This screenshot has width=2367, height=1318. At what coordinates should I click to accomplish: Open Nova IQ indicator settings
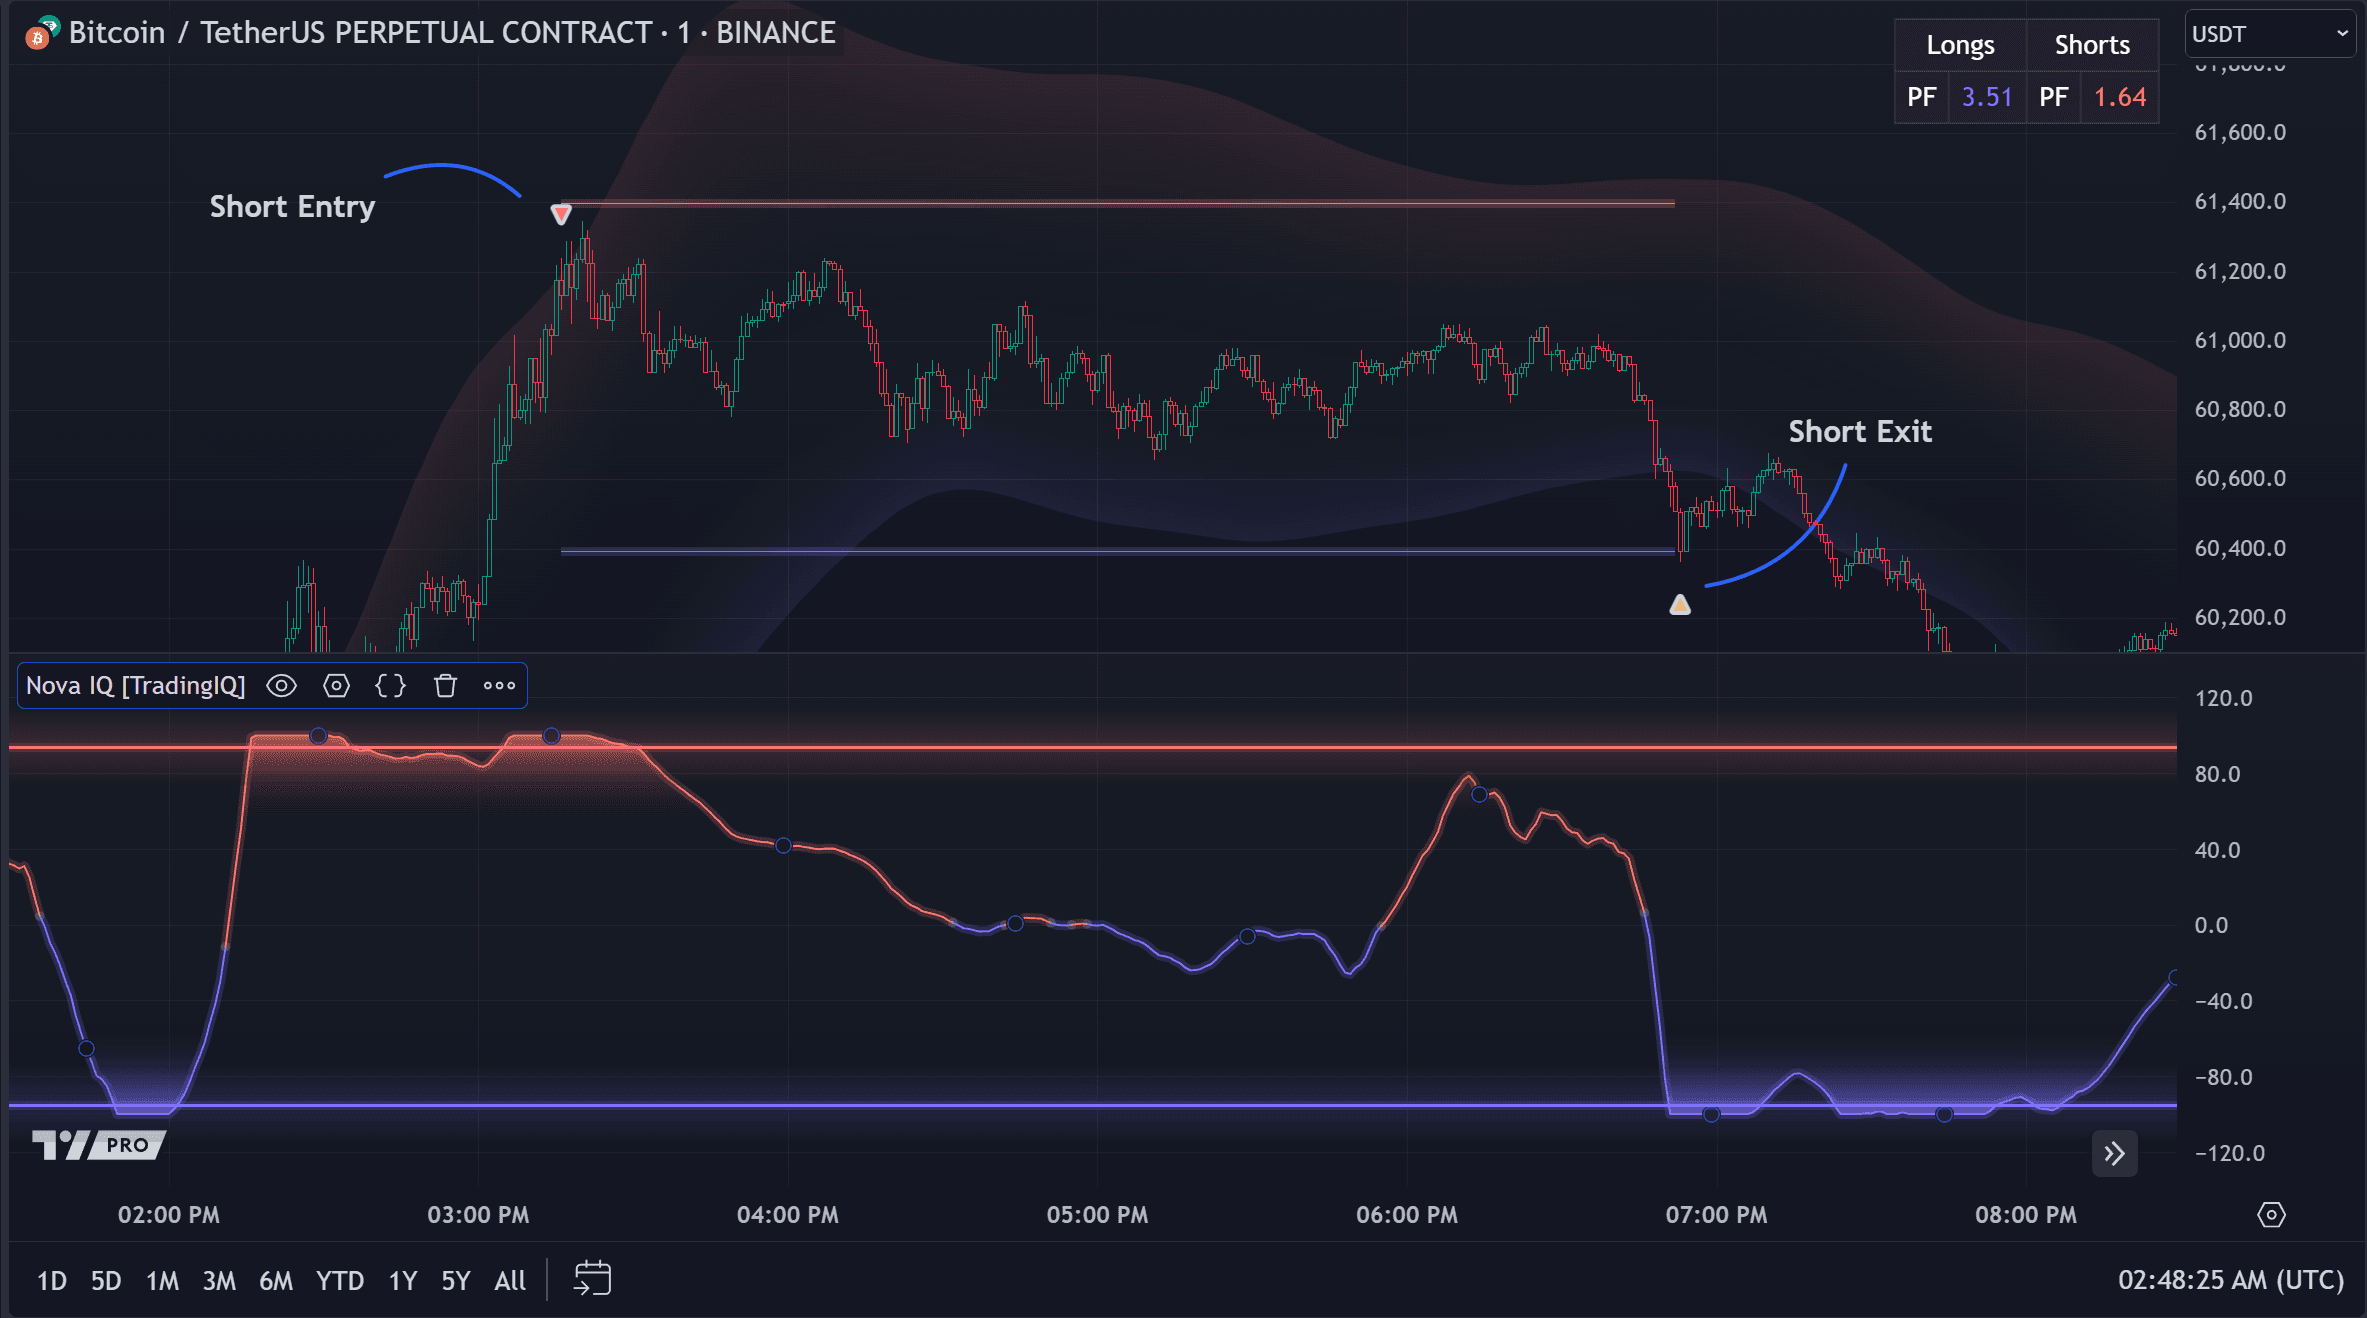pyautogui.click(x=337, y=686)
